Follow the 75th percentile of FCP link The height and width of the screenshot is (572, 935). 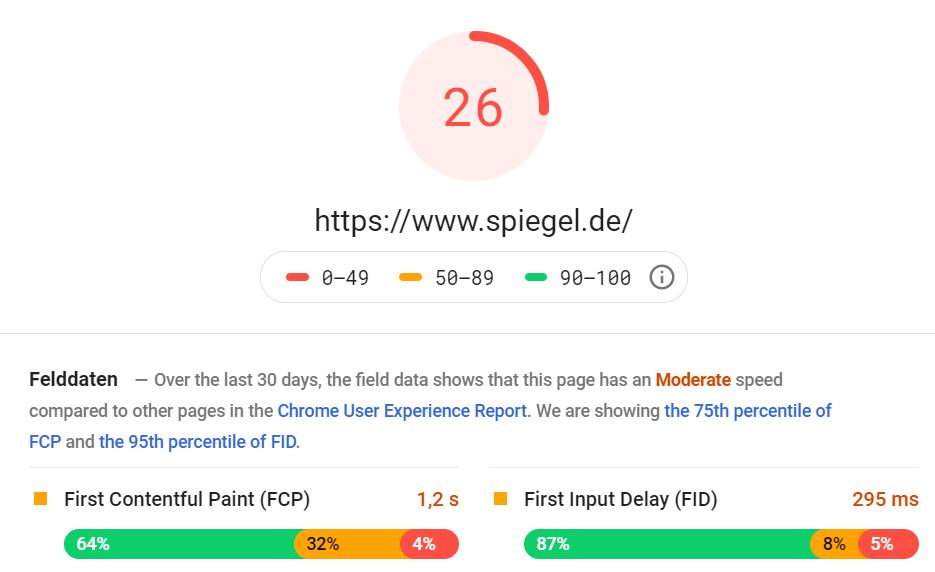coord(430,426)
